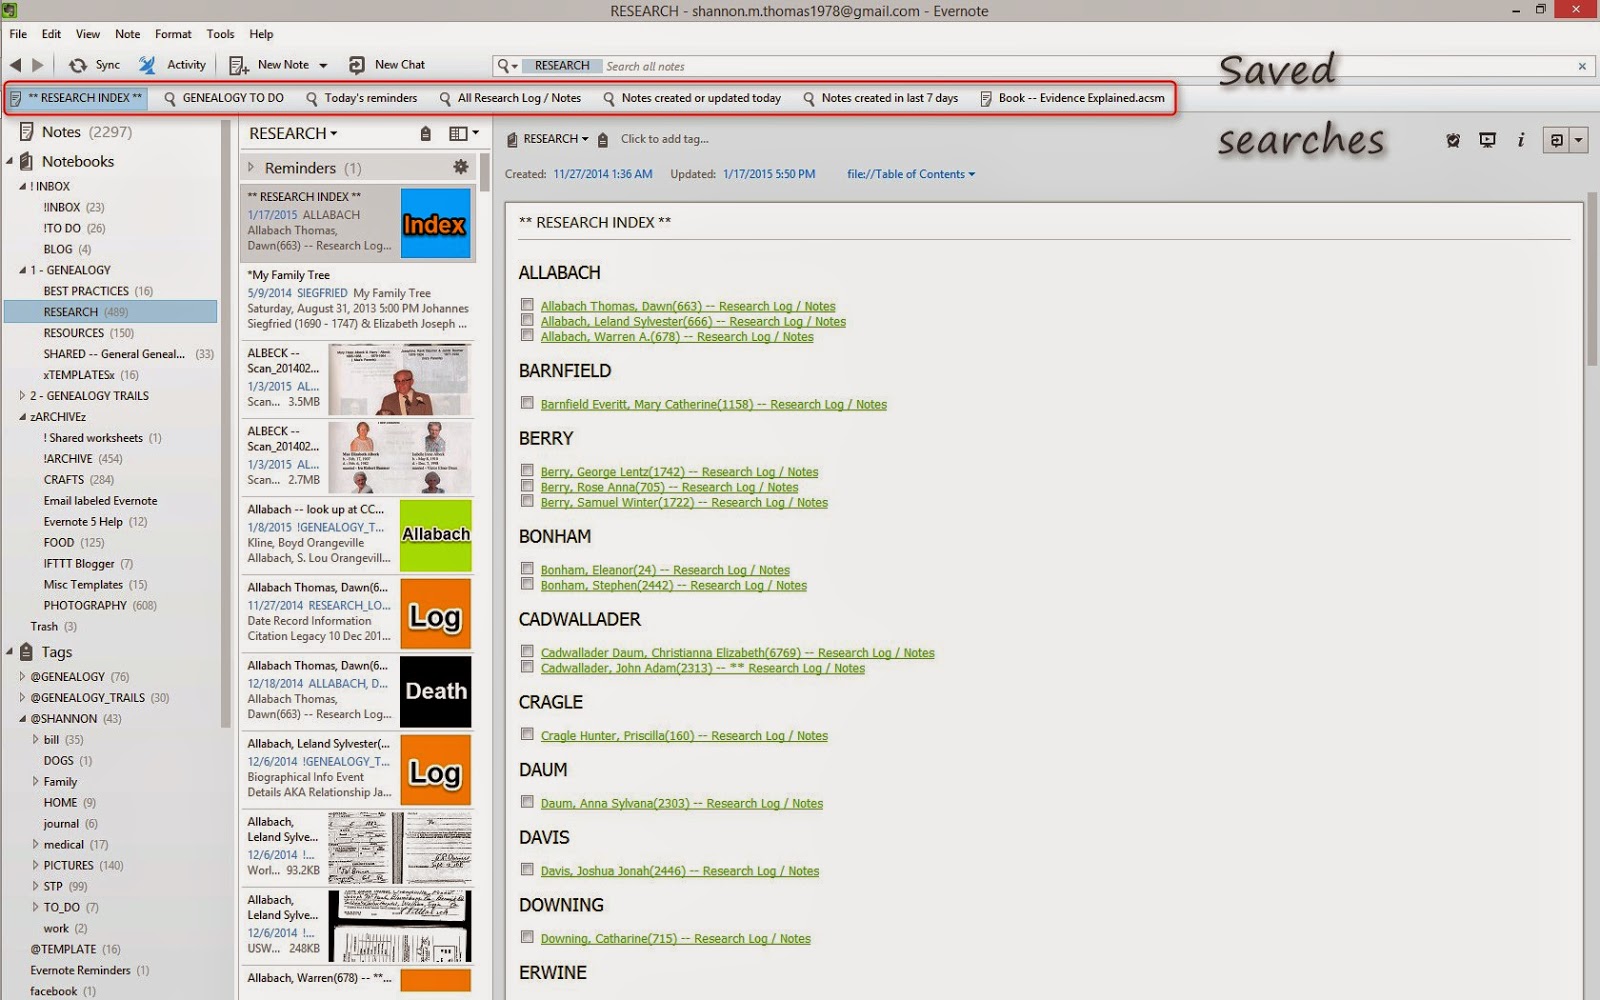Open the GENEALOGY TO DO saved search shortcut
This screenshot has height=1000, width=1600.
pyautogui.click(x=224, y=98)
